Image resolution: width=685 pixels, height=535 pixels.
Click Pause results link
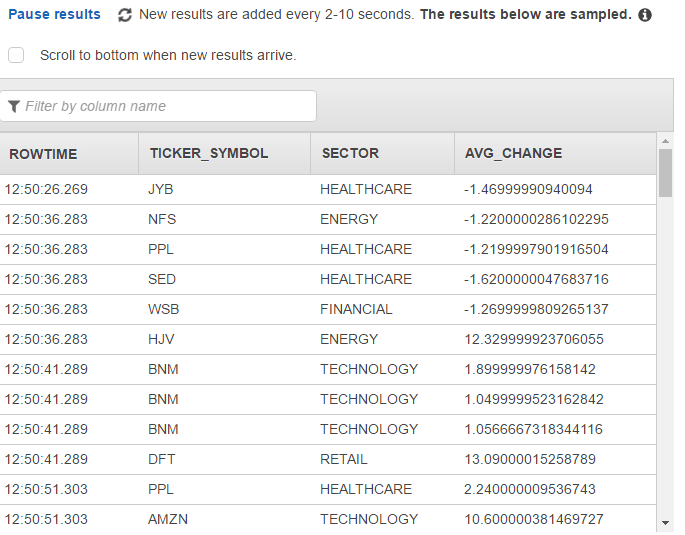point(54,14)
